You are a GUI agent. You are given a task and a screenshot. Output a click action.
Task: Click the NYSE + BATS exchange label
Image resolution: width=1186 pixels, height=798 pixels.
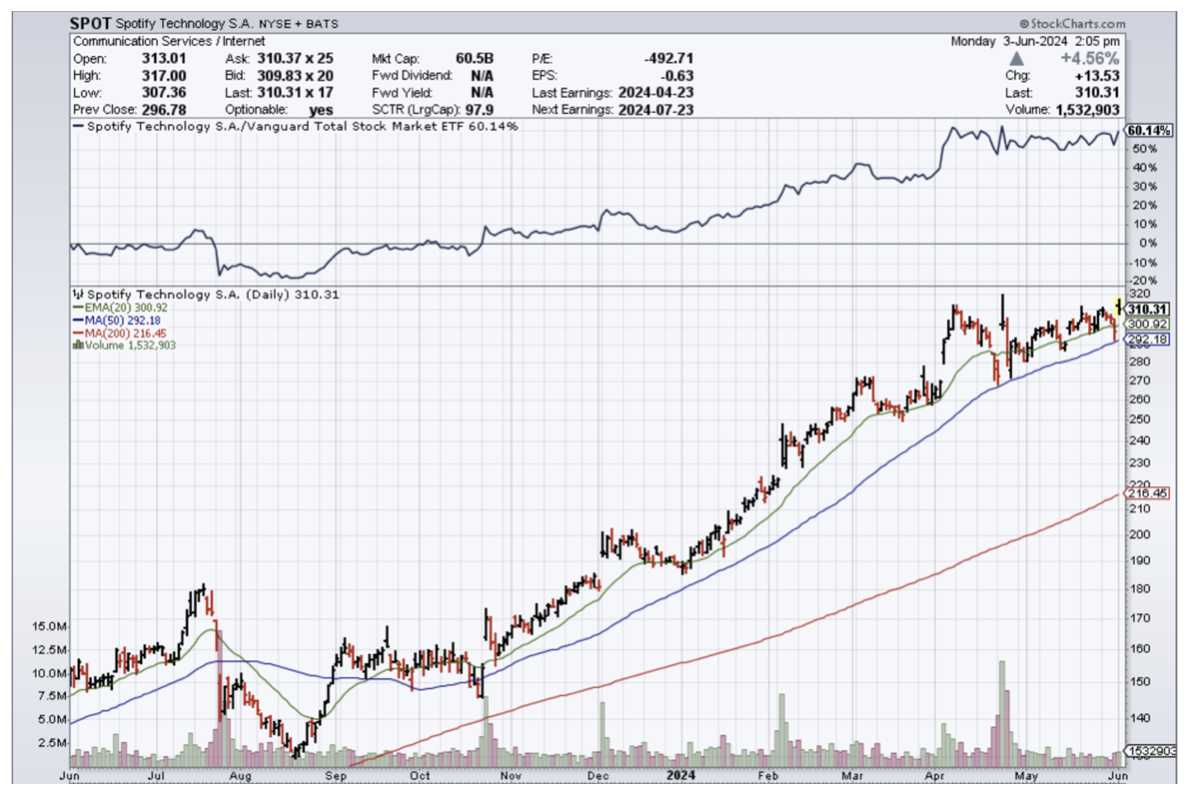tap(298, 24)
